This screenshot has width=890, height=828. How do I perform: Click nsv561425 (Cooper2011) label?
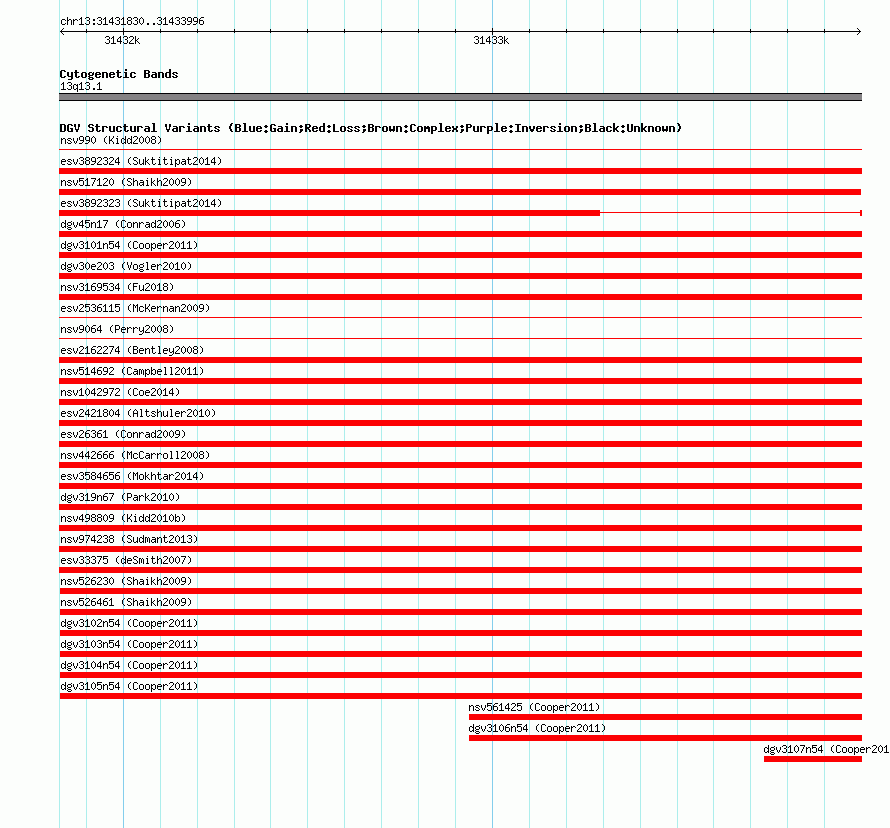(x=534, y=707)
